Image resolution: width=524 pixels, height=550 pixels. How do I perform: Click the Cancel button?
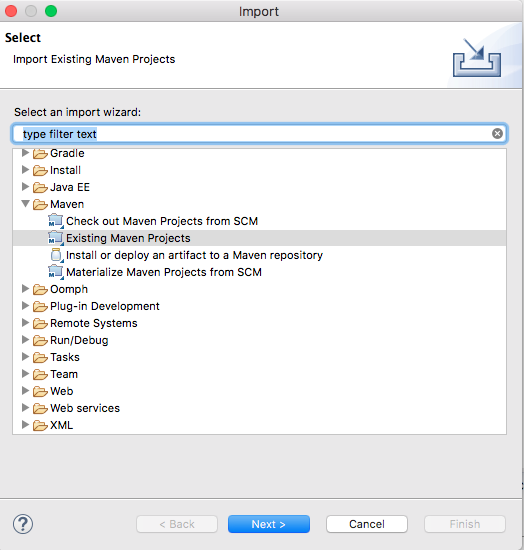click(367, 524)
